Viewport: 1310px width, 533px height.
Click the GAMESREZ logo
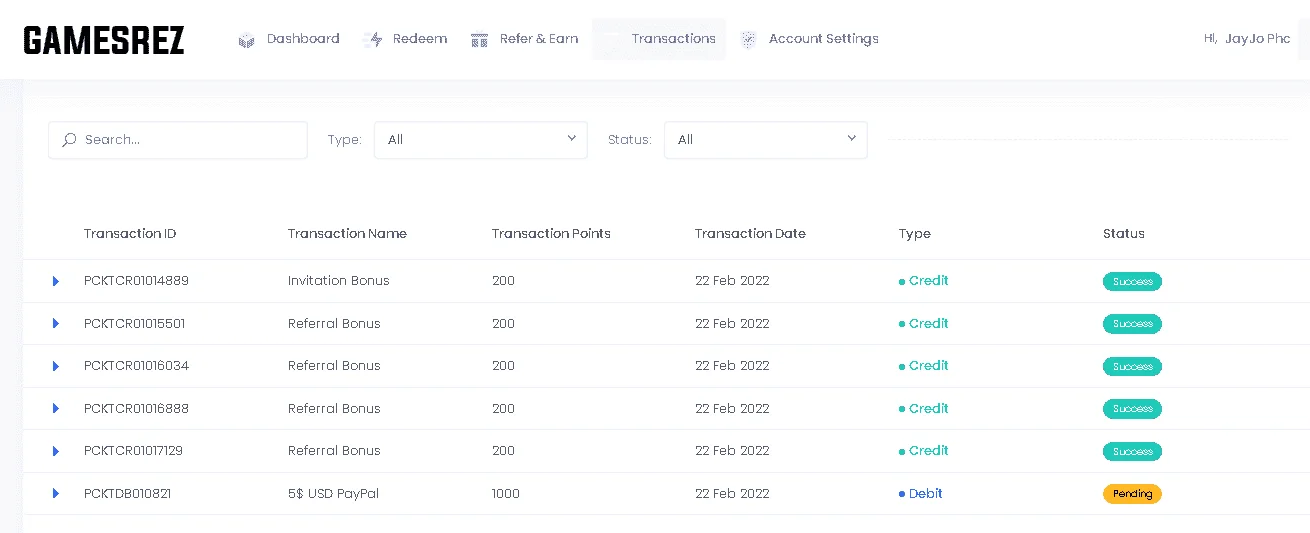104,40
